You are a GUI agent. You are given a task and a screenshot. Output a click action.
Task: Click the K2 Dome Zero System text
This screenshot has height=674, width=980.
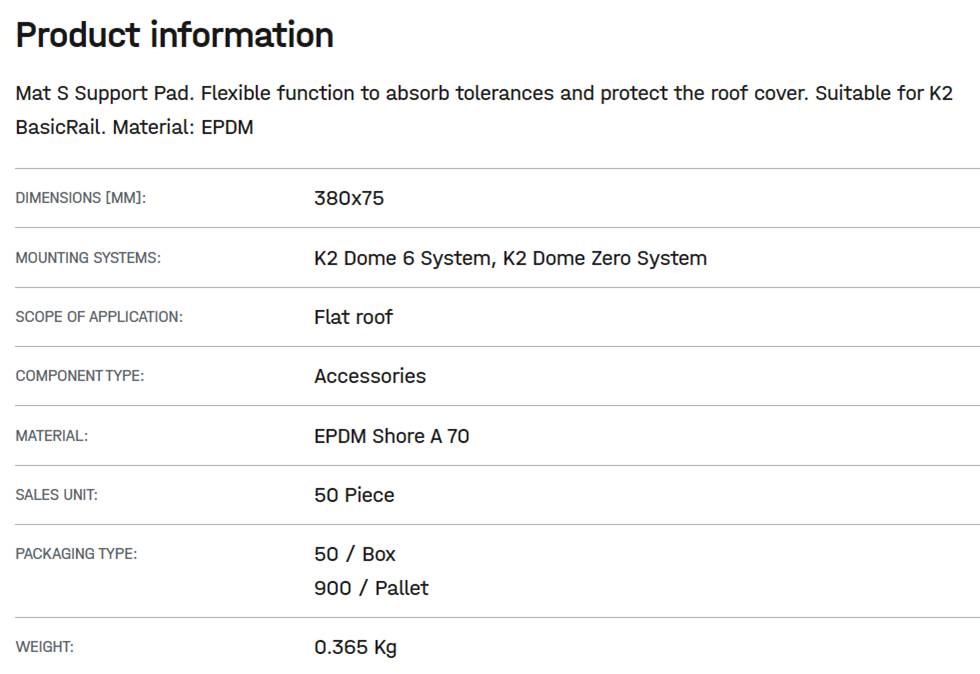point(605,258)
